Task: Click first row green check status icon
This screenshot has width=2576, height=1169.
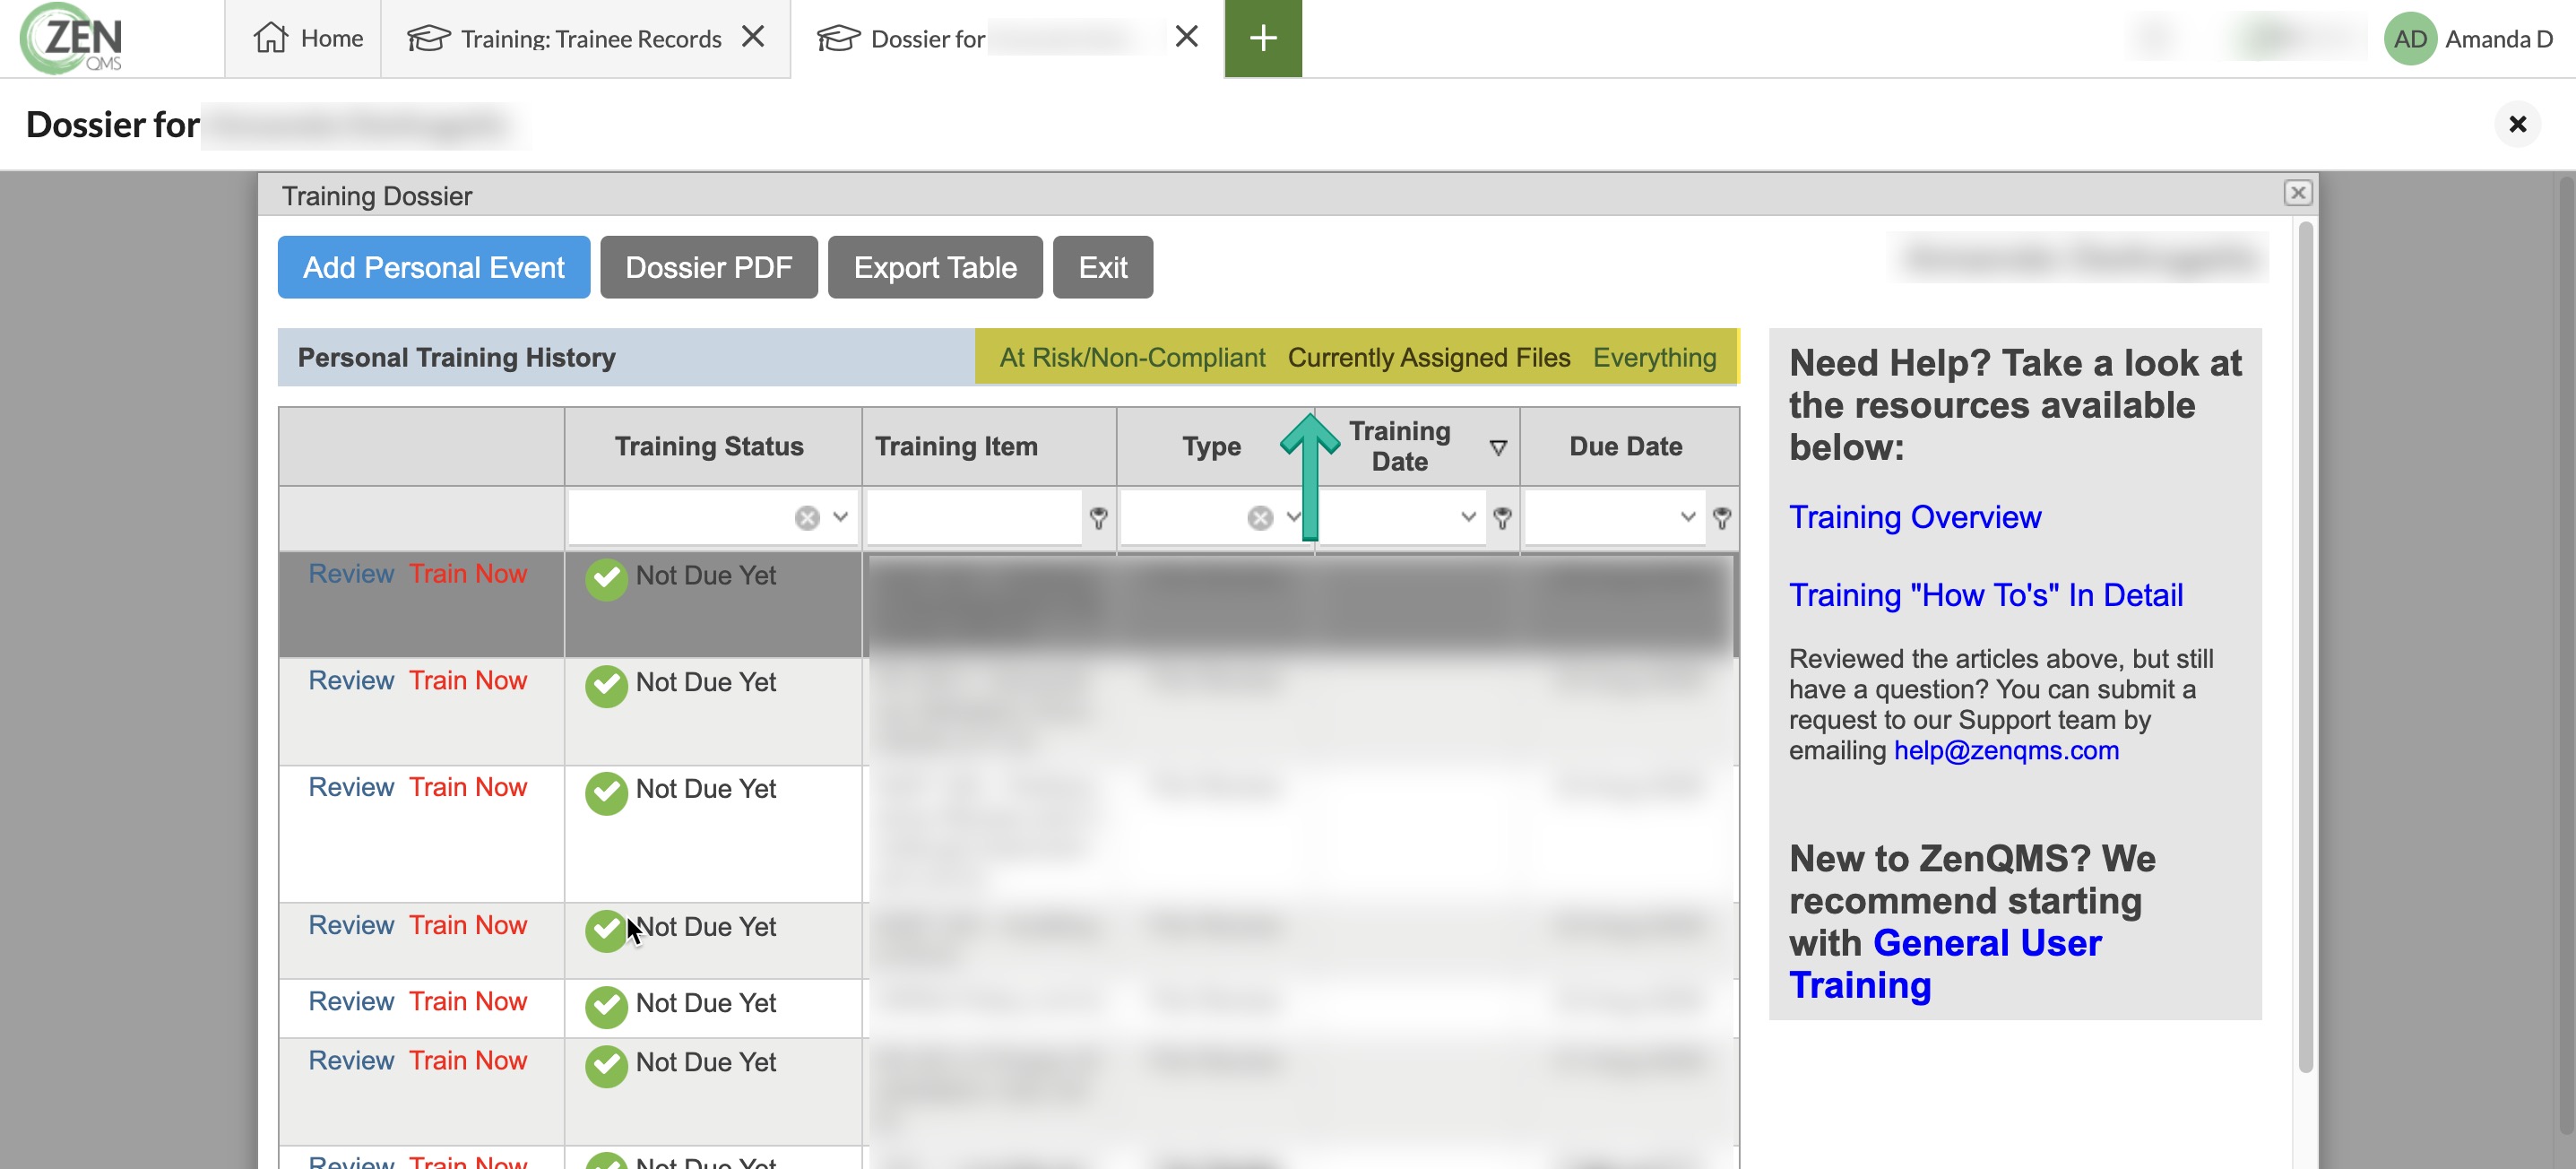Action: tap(606, 579)
